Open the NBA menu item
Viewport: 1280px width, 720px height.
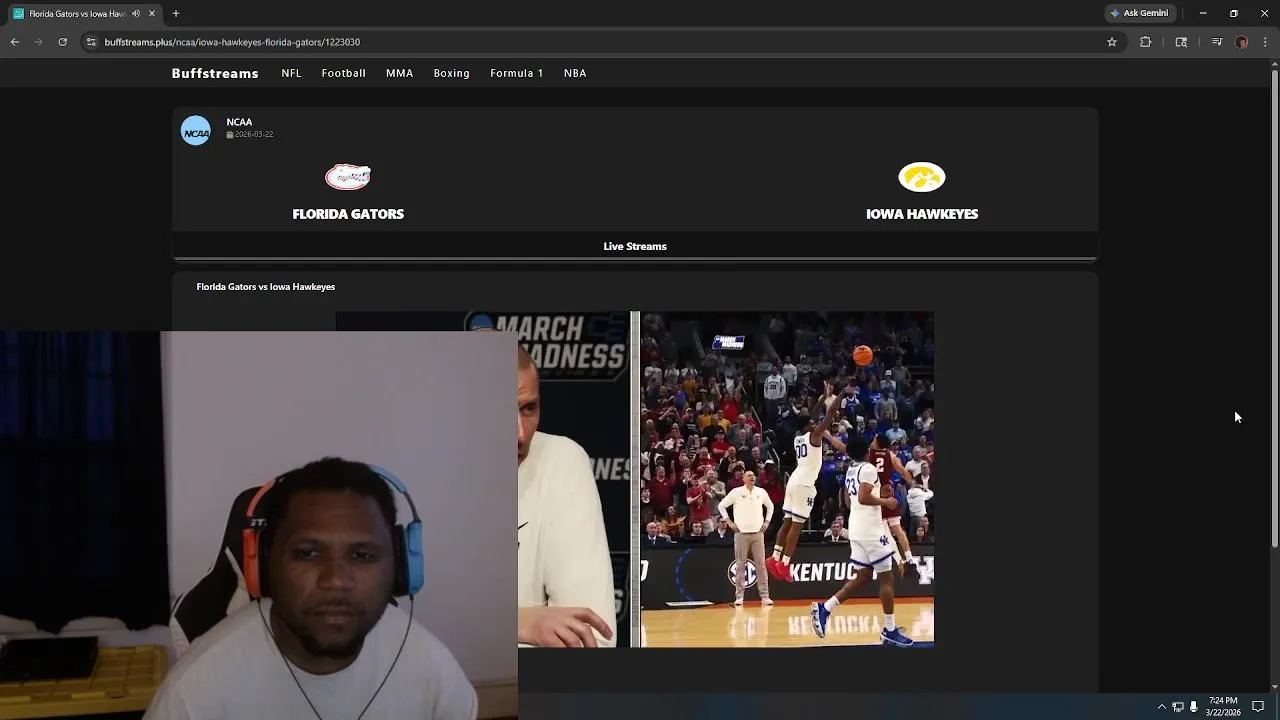pos(575,73)
